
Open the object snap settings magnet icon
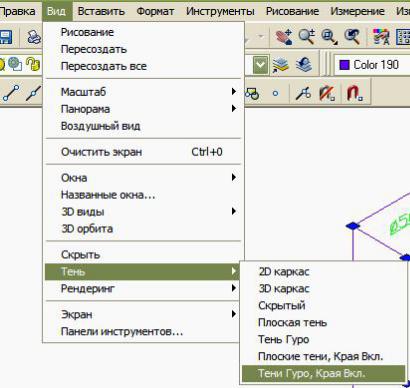pos(354,93)
